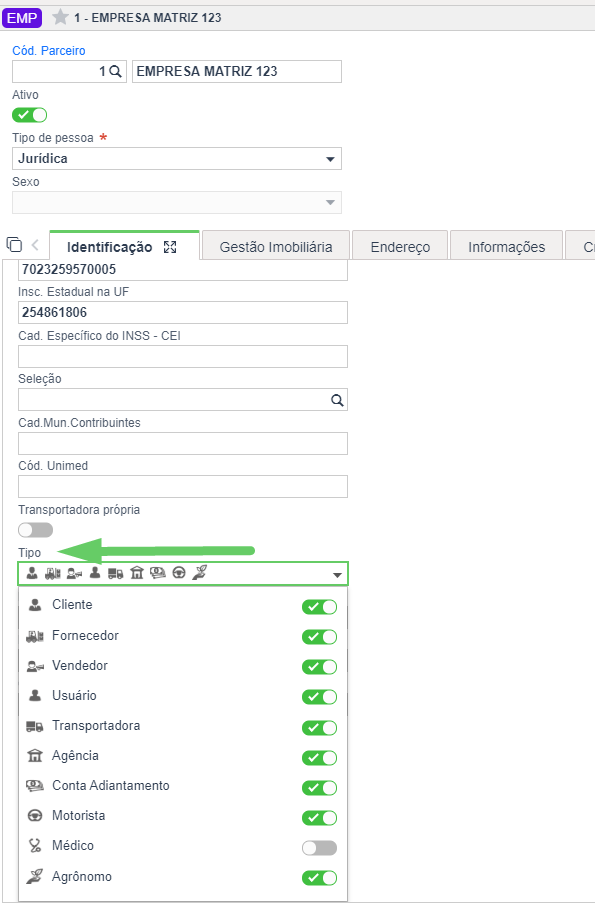Click the Cód. Unimed input field
The image size is (595, 905).
[183, 487]
